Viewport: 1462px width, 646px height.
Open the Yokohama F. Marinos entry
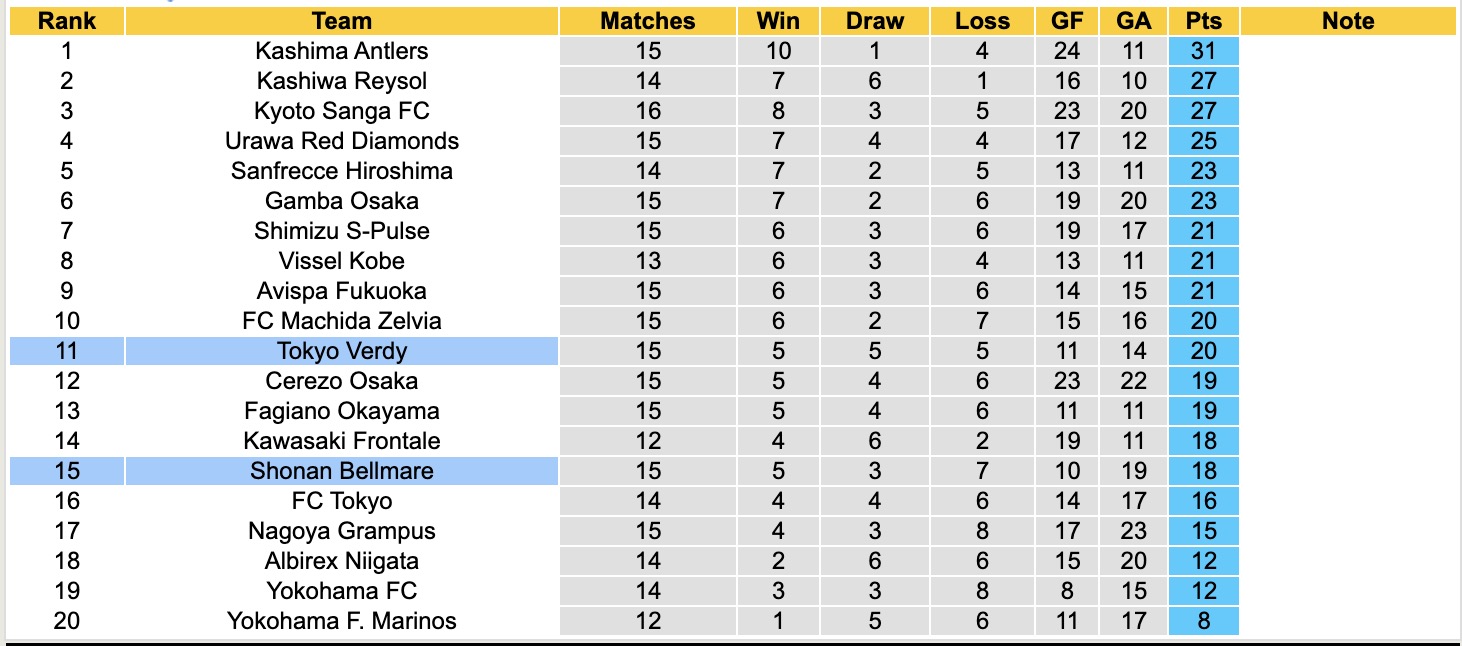coord(341,621)
